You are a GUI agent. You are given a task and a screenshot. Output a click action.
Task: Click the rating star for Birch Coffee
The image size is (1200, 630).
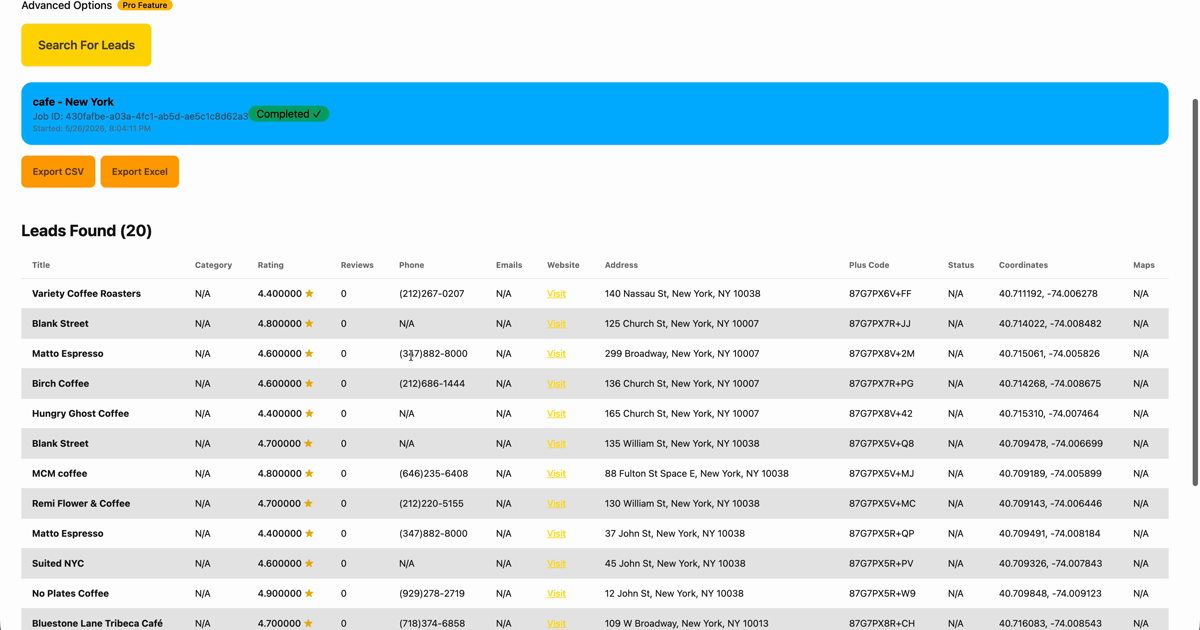coord(309,384)
